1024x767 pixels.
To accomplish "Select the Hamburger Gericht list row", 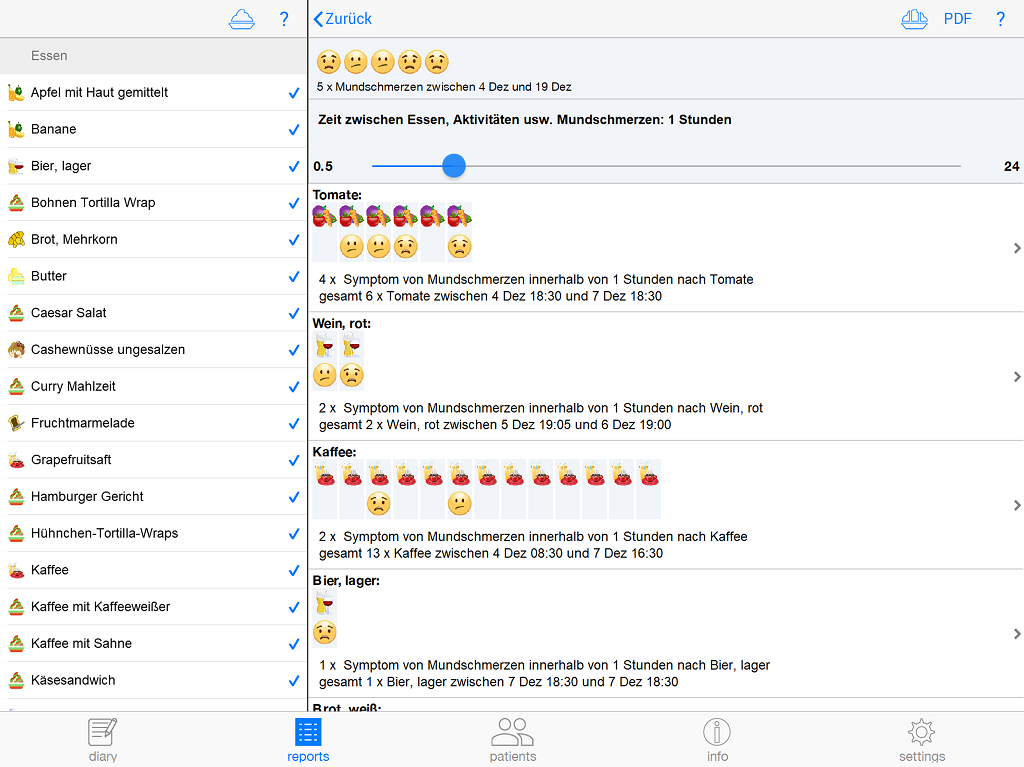I will click(153, 497).
